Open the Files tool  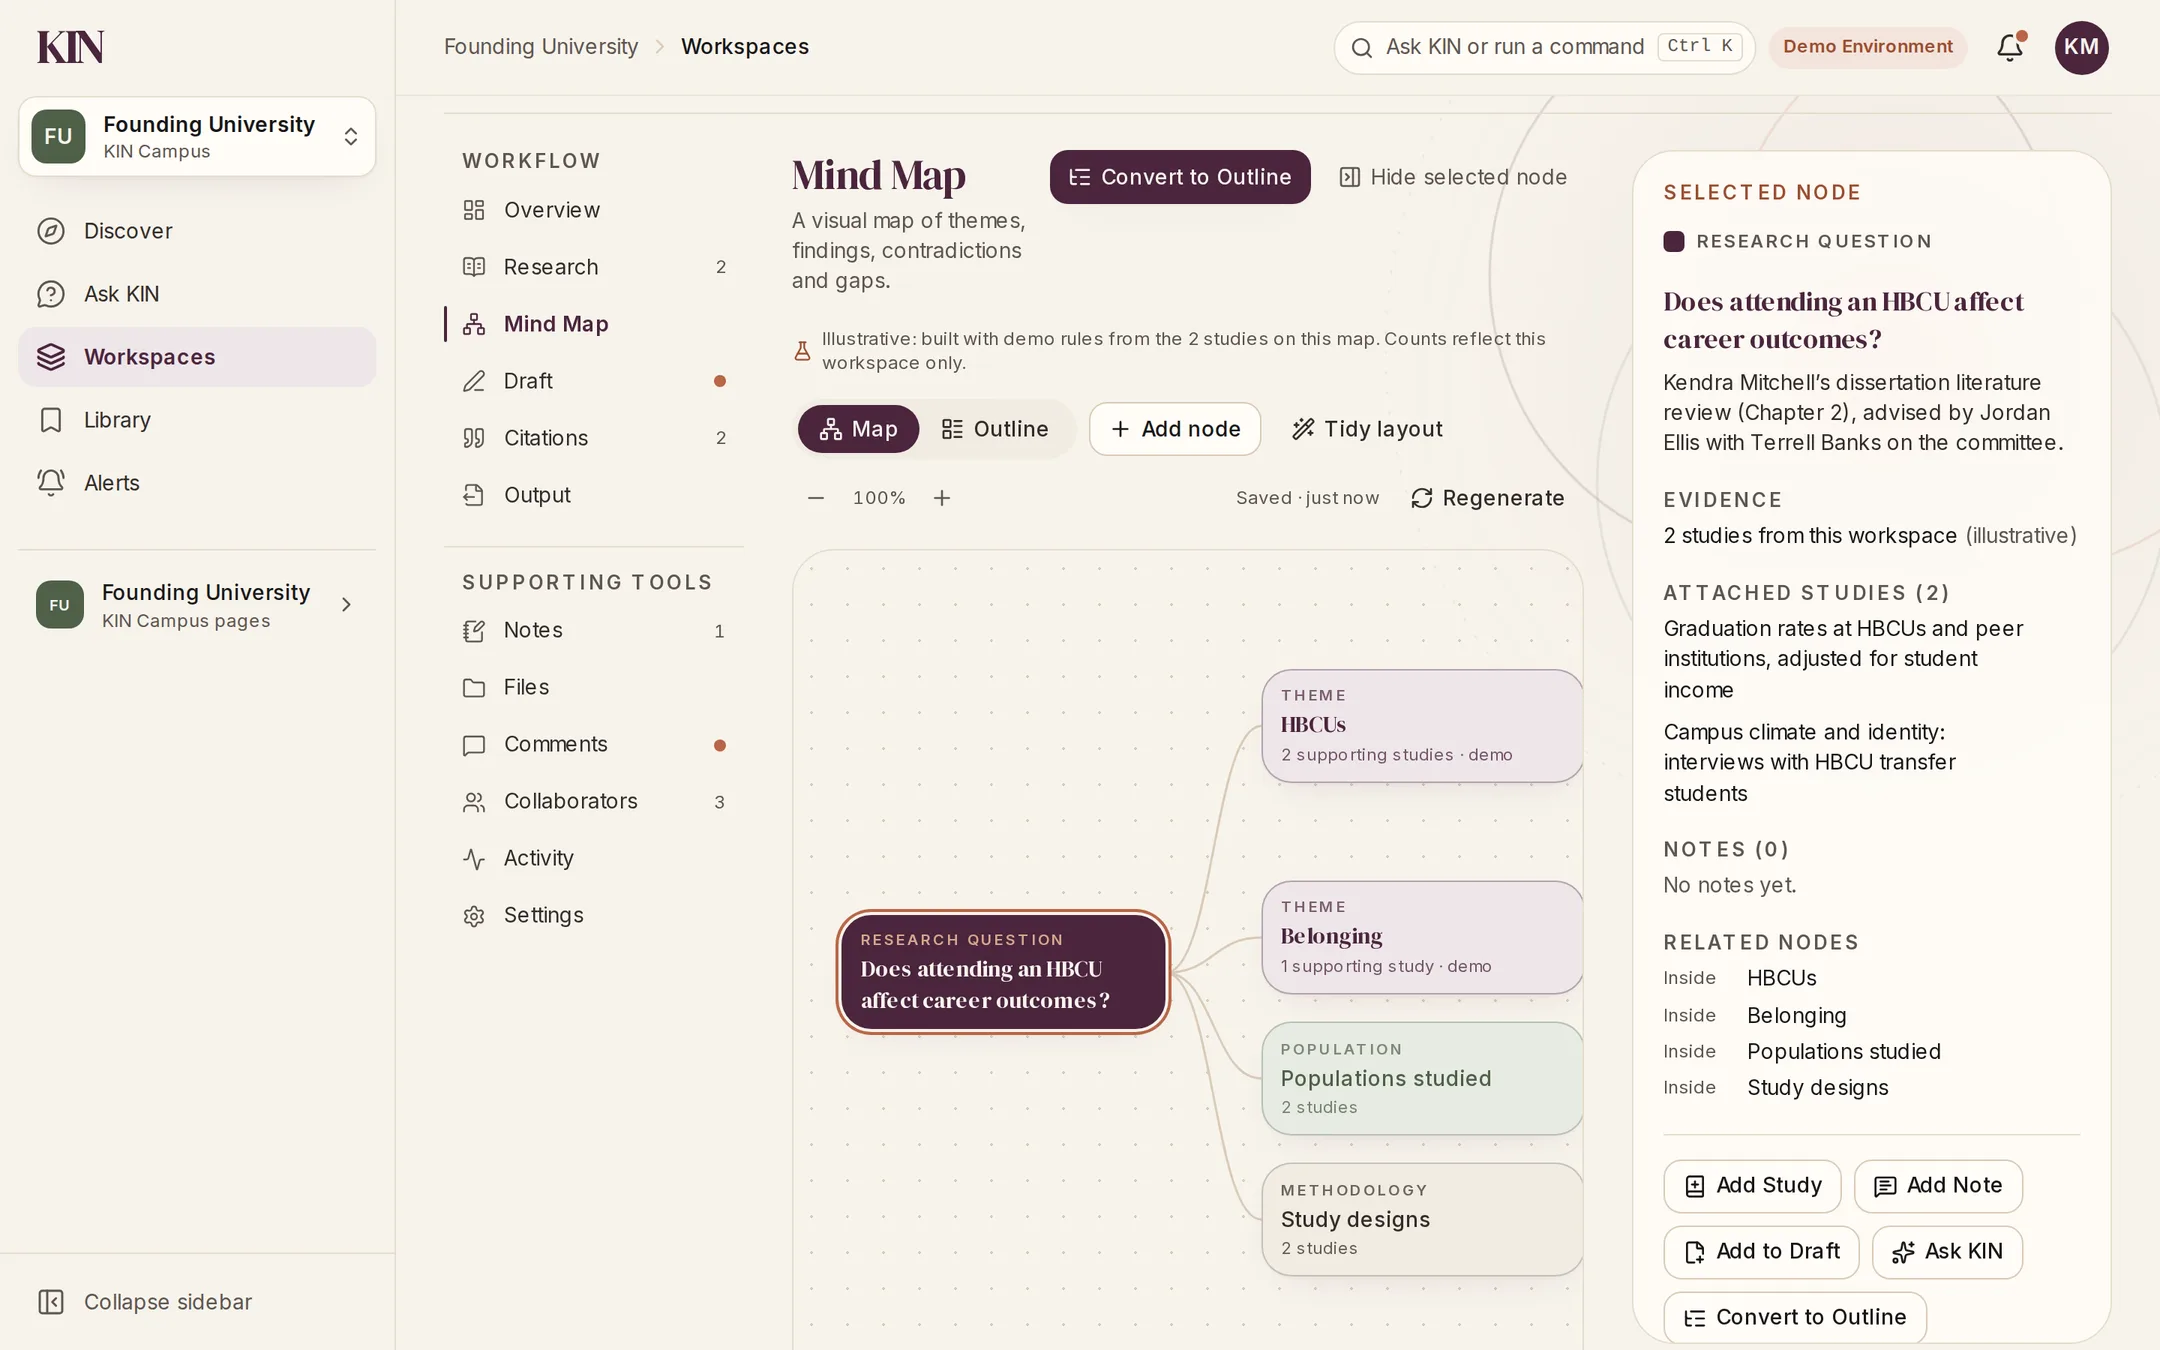593,687
